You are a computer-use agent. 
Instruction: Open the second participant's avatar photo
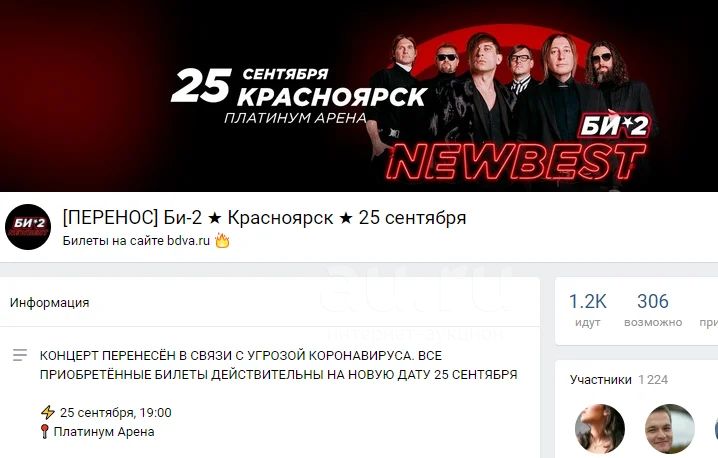tap(670, 429)
